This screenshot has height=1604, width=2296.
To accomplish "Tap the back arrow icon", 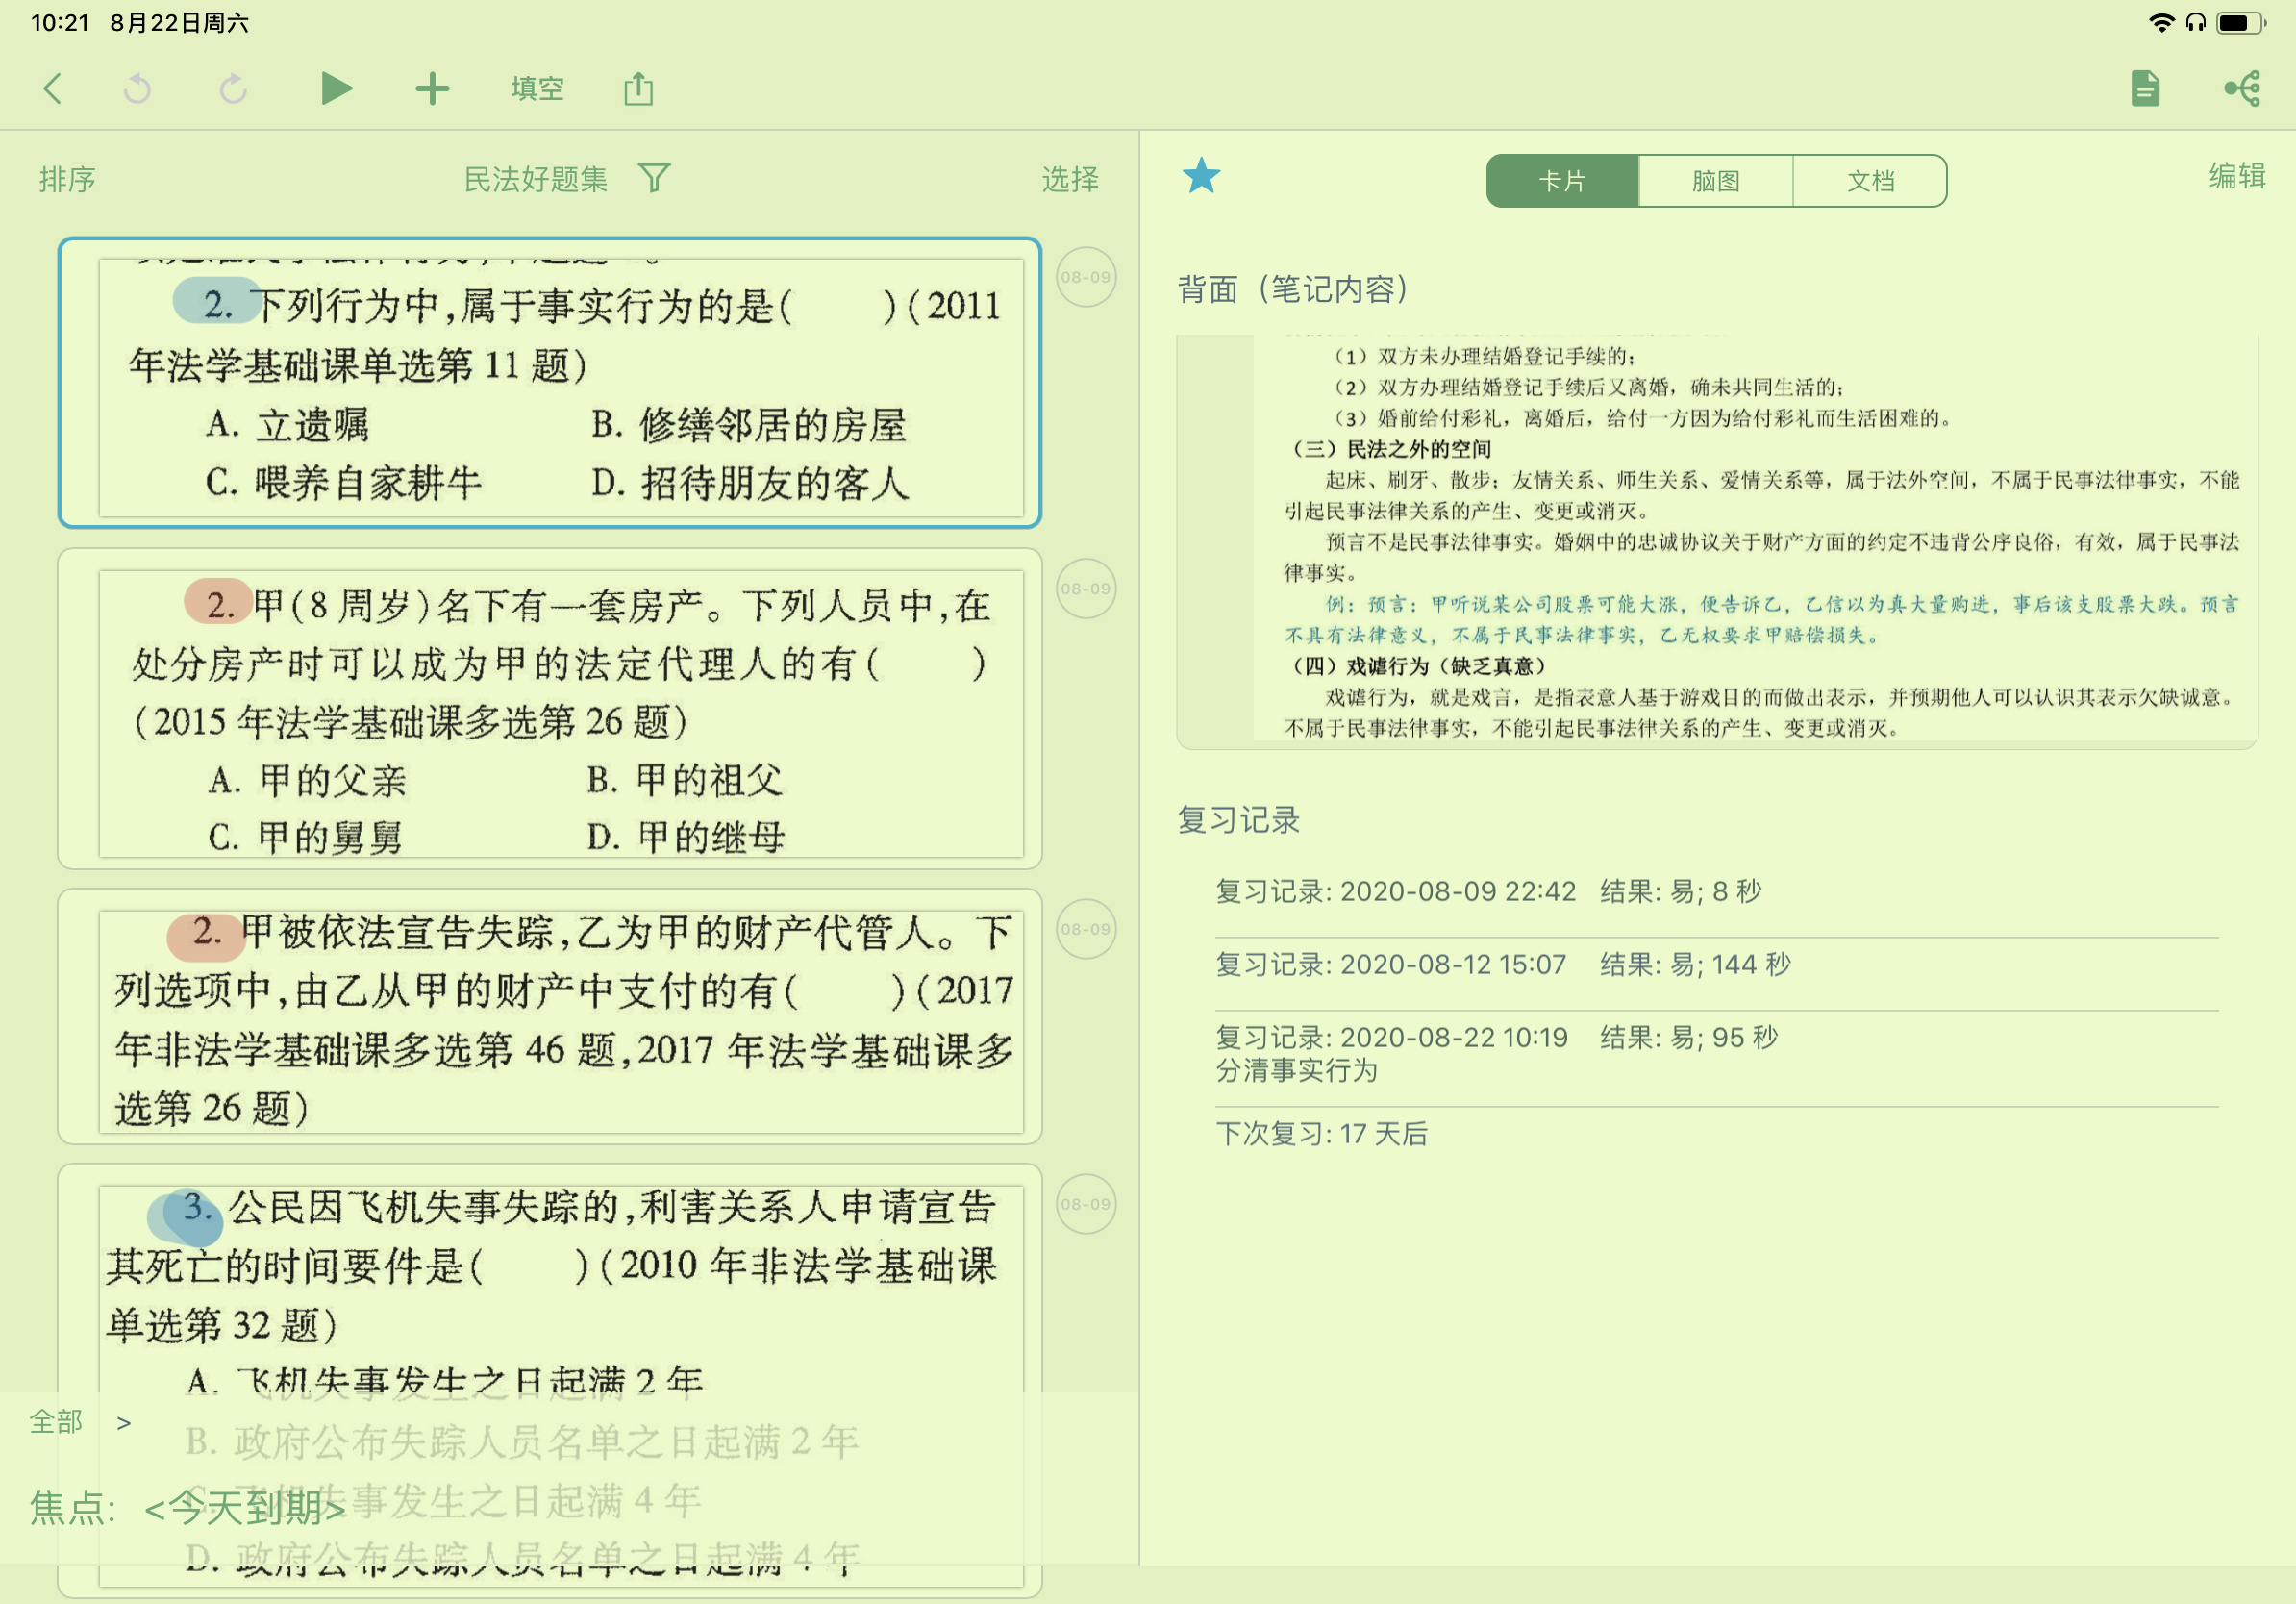I will coord(53,89).
